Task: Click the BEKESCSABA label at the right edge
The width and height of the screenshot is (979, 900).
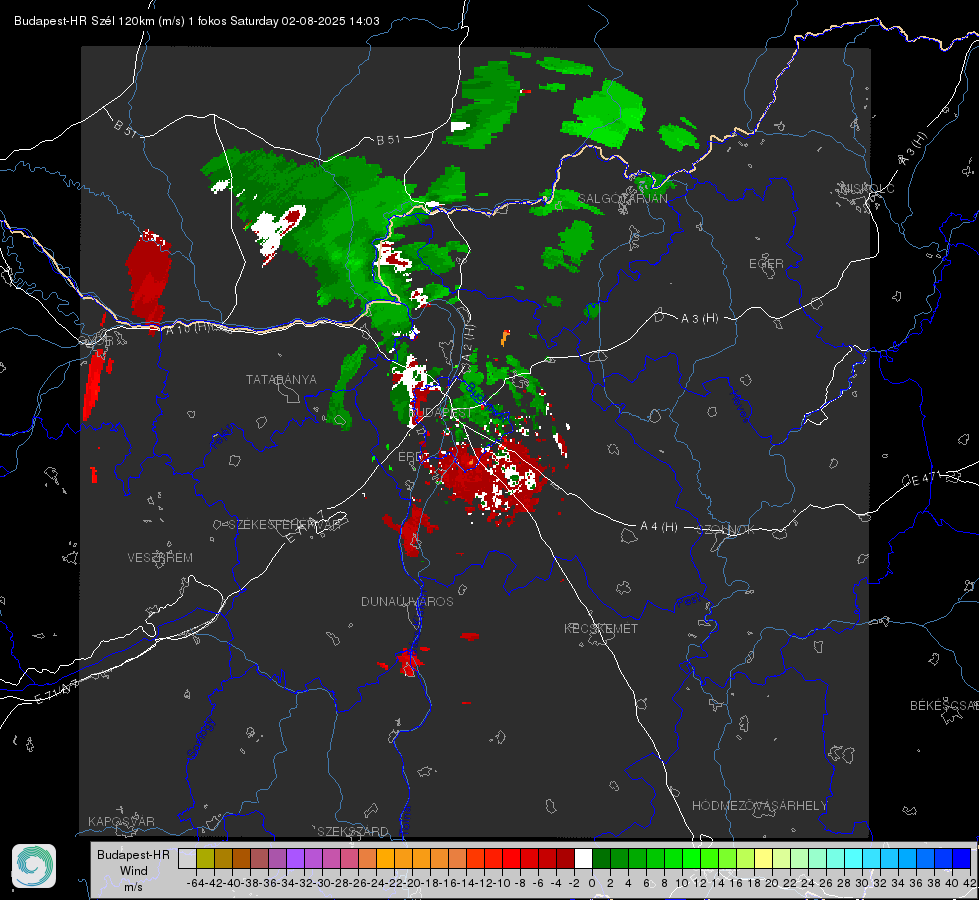Action: pos(944,705)
